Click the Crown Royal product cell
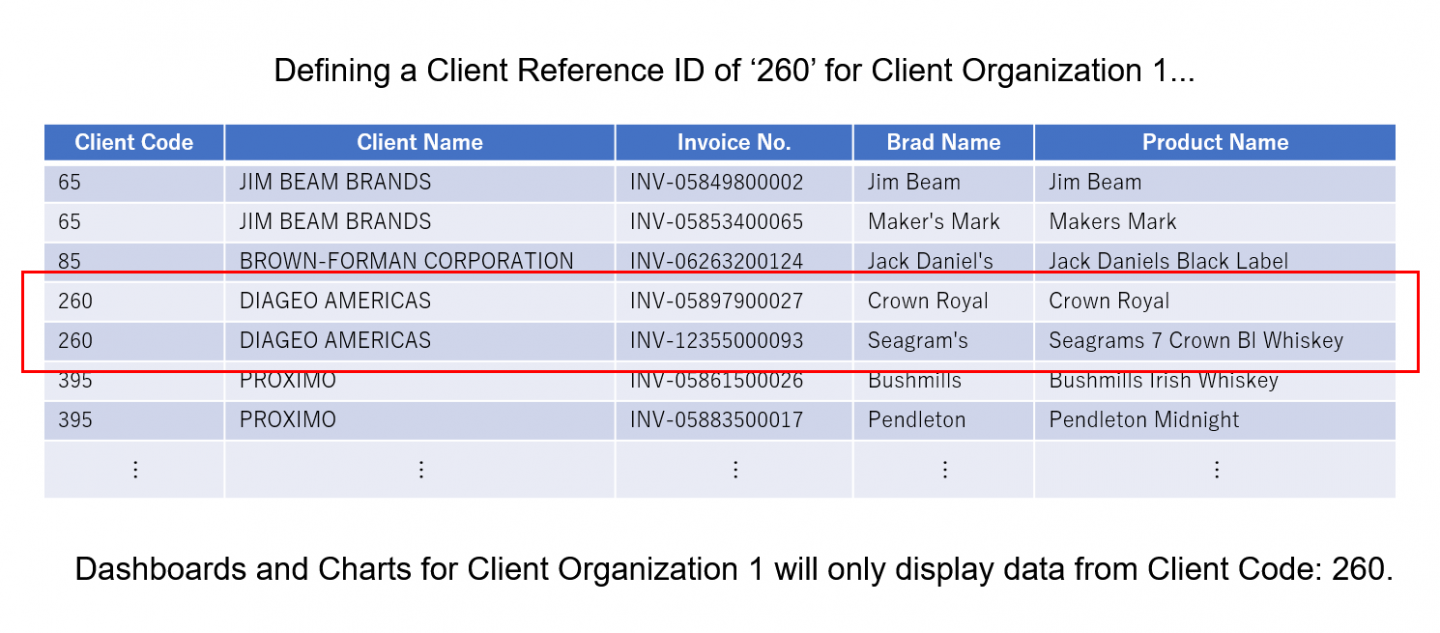The height and width of the screenshot is (633, 1440). click(1109, 300)
